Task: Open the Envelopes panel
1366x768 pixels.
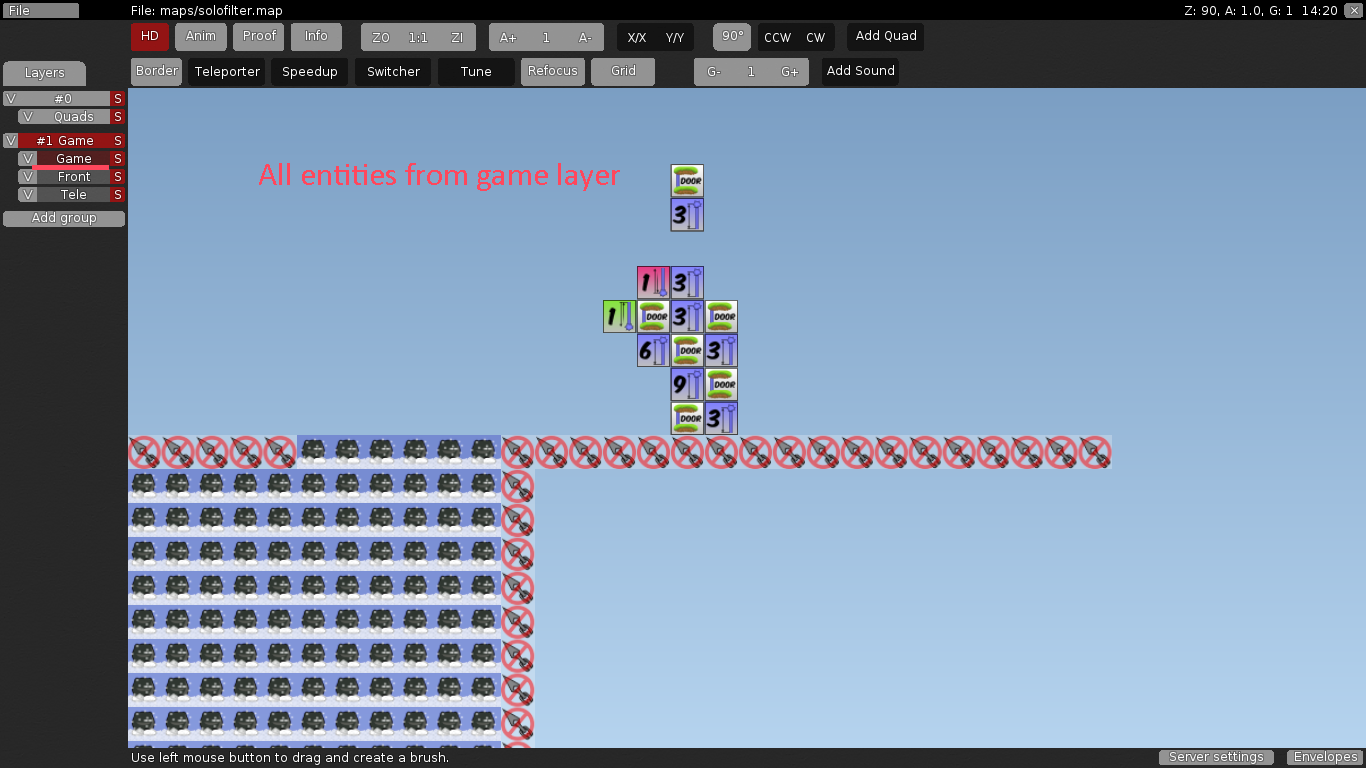Action: (1325, 757)
